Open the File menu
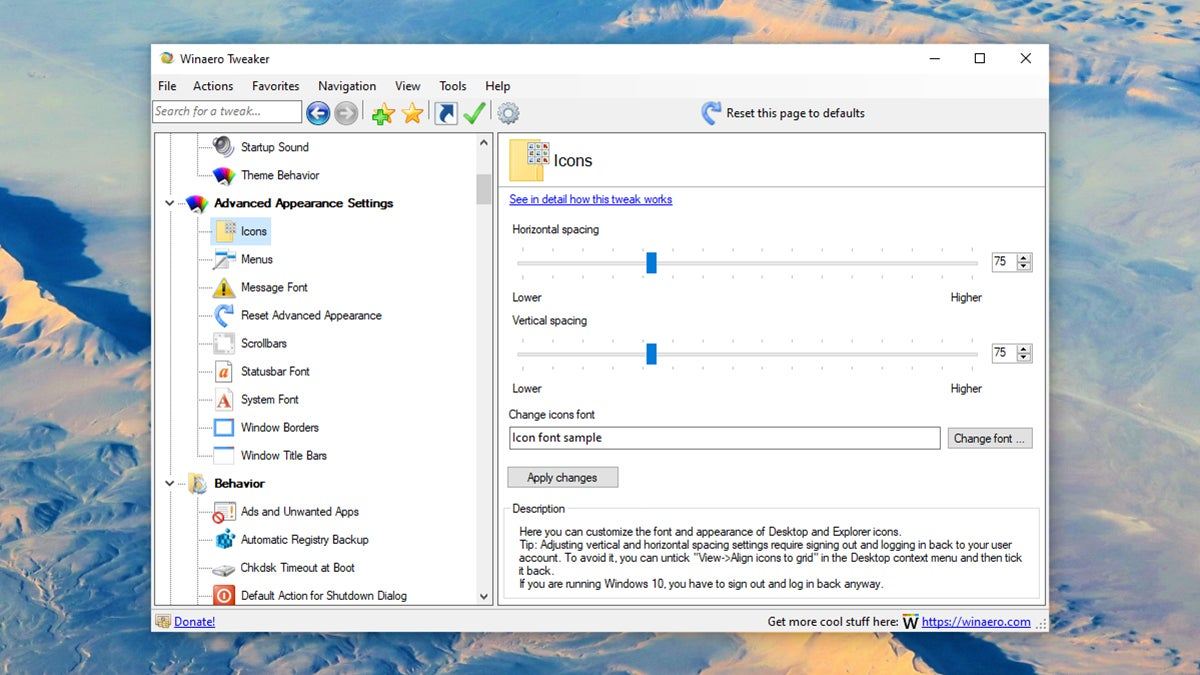 coord(167,86)
